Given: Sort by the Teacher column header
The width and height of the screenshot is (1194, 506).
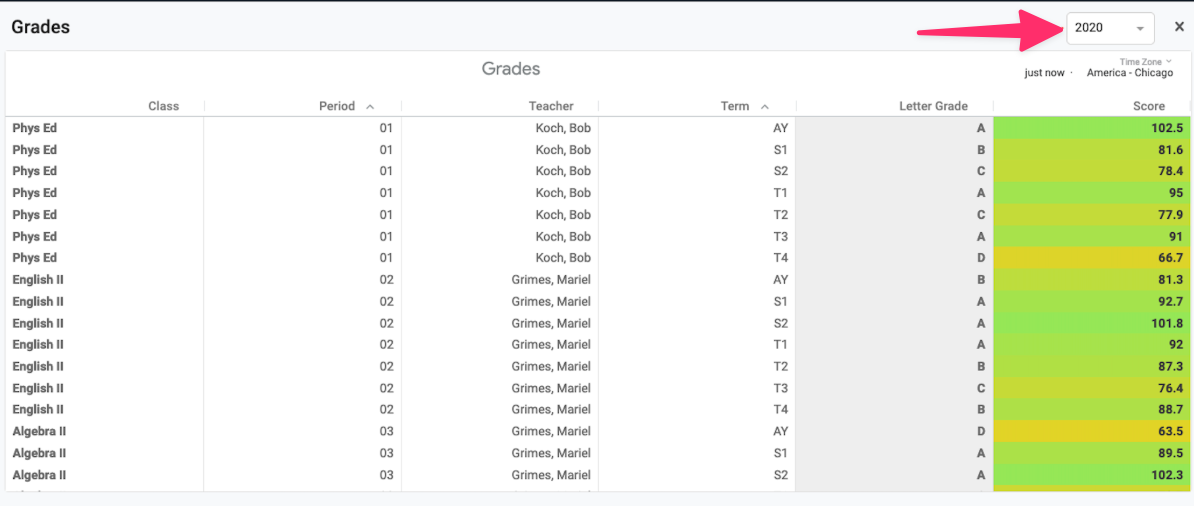Looking at the screenshot, I should [x=551, y=106].
